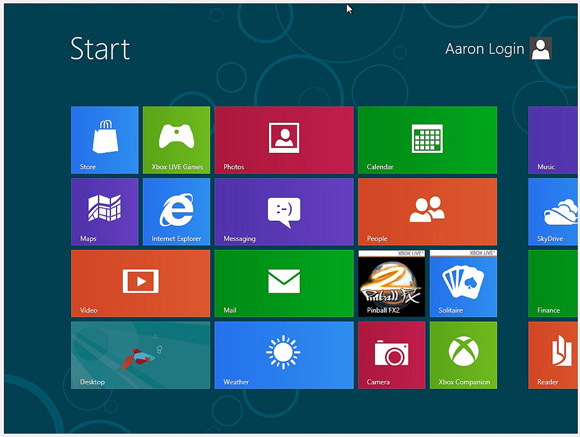Viewport: 580px width, 437px height.
Task: Launch the Pinball FX2 game tile
Action: 392,283
